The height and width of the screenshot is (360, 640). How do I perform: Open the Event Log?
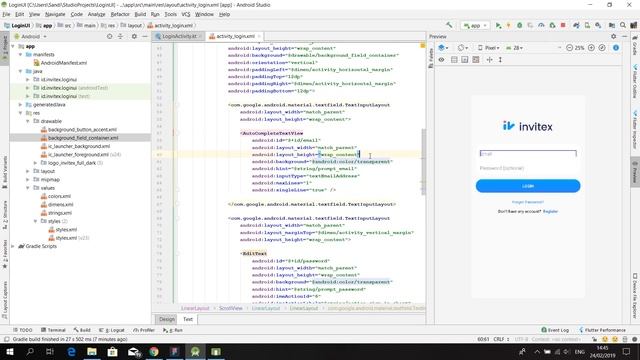pos(555,330)
